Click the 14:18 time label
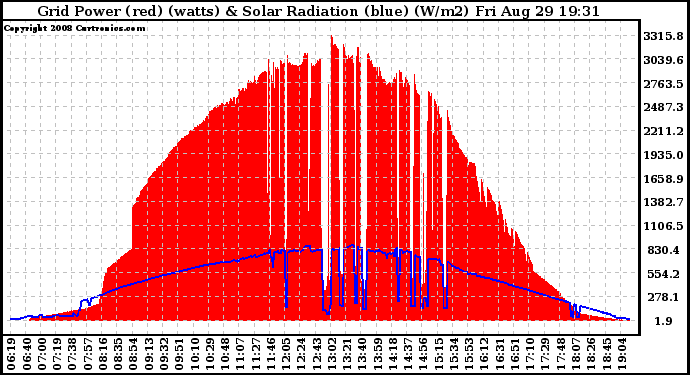 (394, 354)
